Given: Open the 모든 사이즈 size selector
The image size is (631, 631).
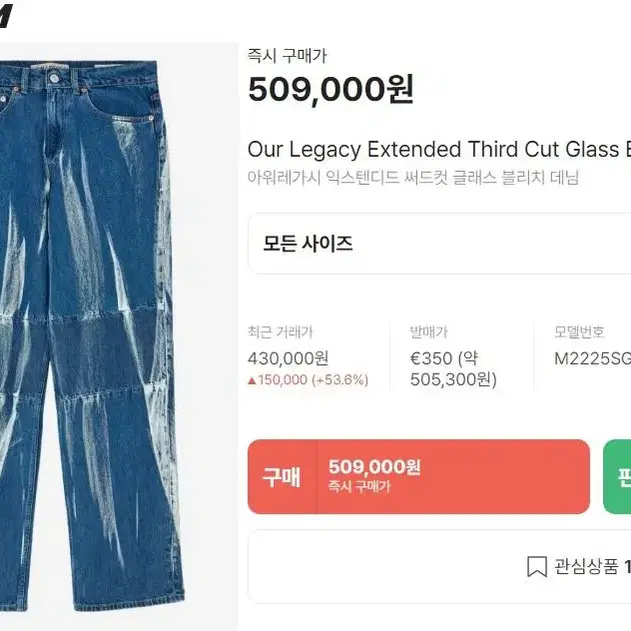Looking at the screenshot, I should pyautogui.click(x=439, y=244).
